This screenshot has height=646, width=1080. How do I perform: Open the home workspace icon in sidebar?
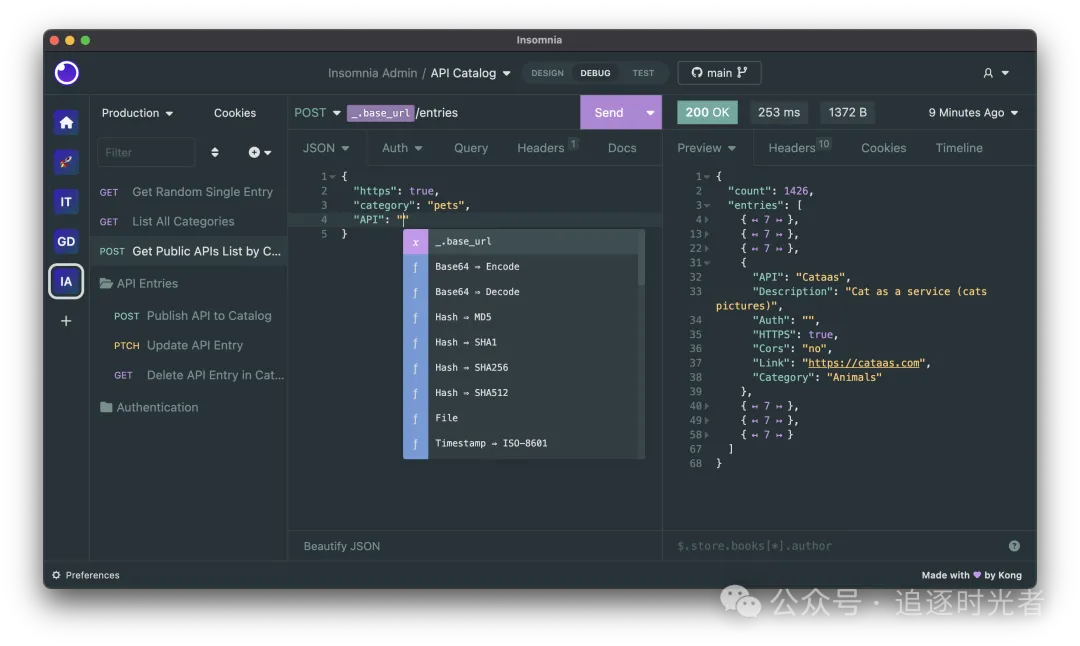pos(66,123)
